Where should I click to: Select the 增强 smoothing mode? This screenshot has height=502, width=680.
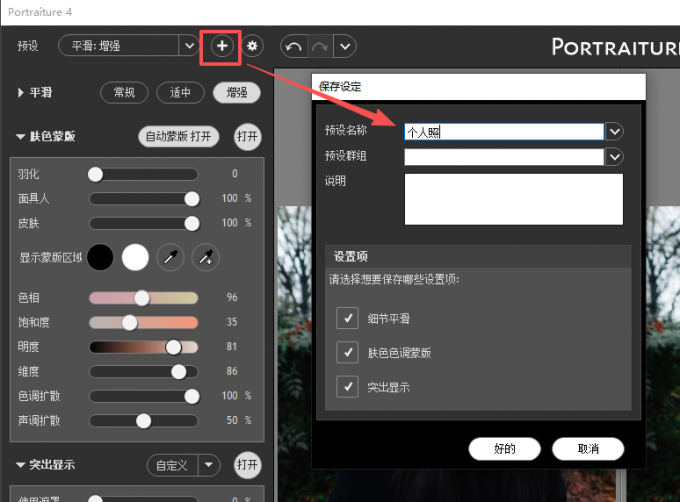(237, 92)
